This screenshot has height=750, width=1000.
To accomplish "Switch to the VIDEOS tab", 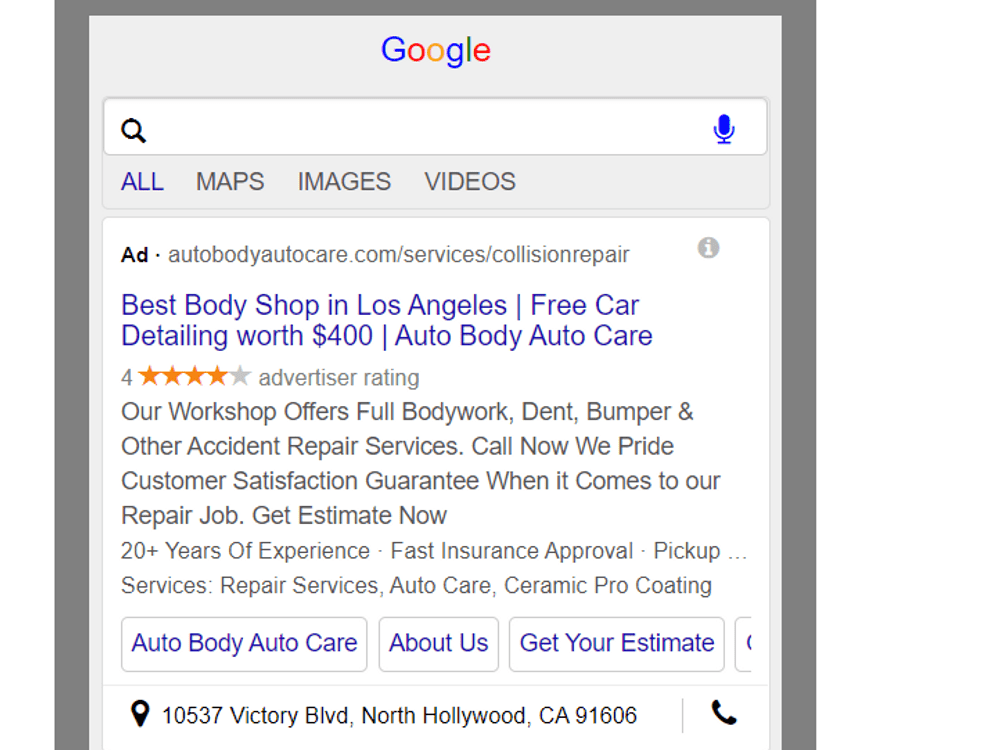I will coord(470,182).
